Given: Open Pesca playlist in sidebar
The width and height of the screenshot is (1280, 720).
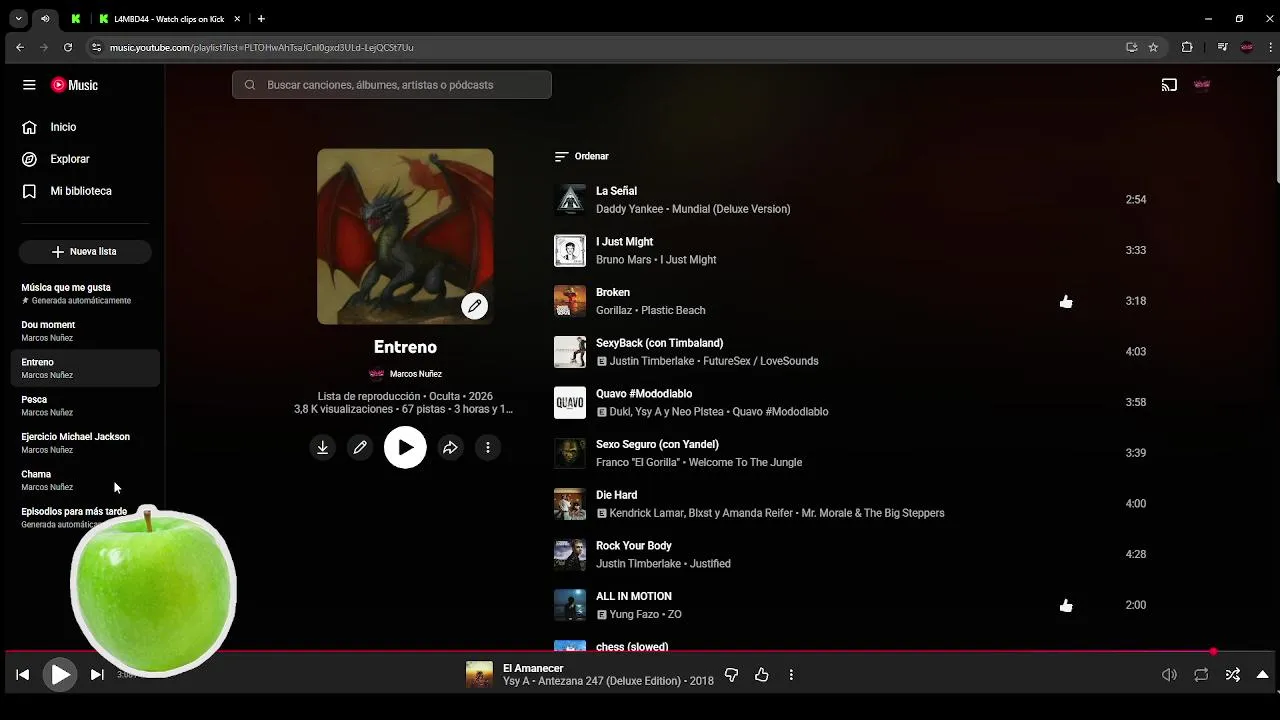Looking at the screenshot, I should coord(87,405).
